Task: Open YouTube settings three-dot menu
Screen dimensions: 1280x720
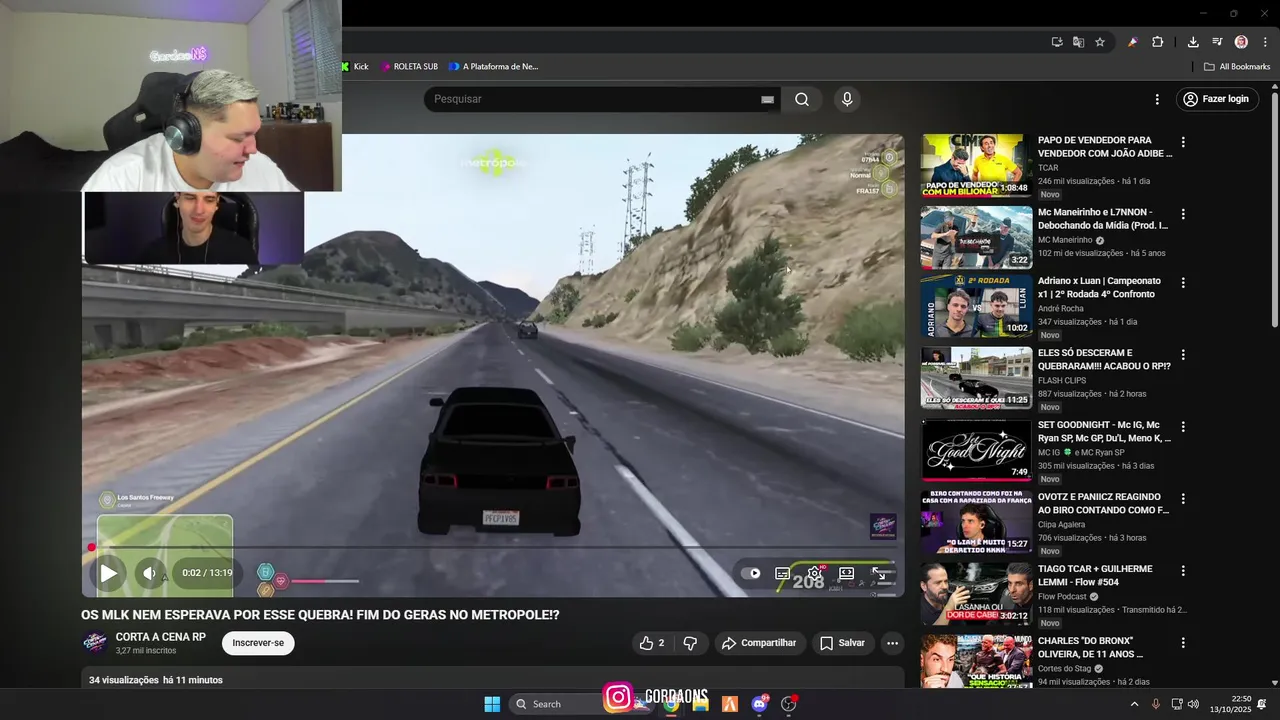Action: coord(1157,99)
